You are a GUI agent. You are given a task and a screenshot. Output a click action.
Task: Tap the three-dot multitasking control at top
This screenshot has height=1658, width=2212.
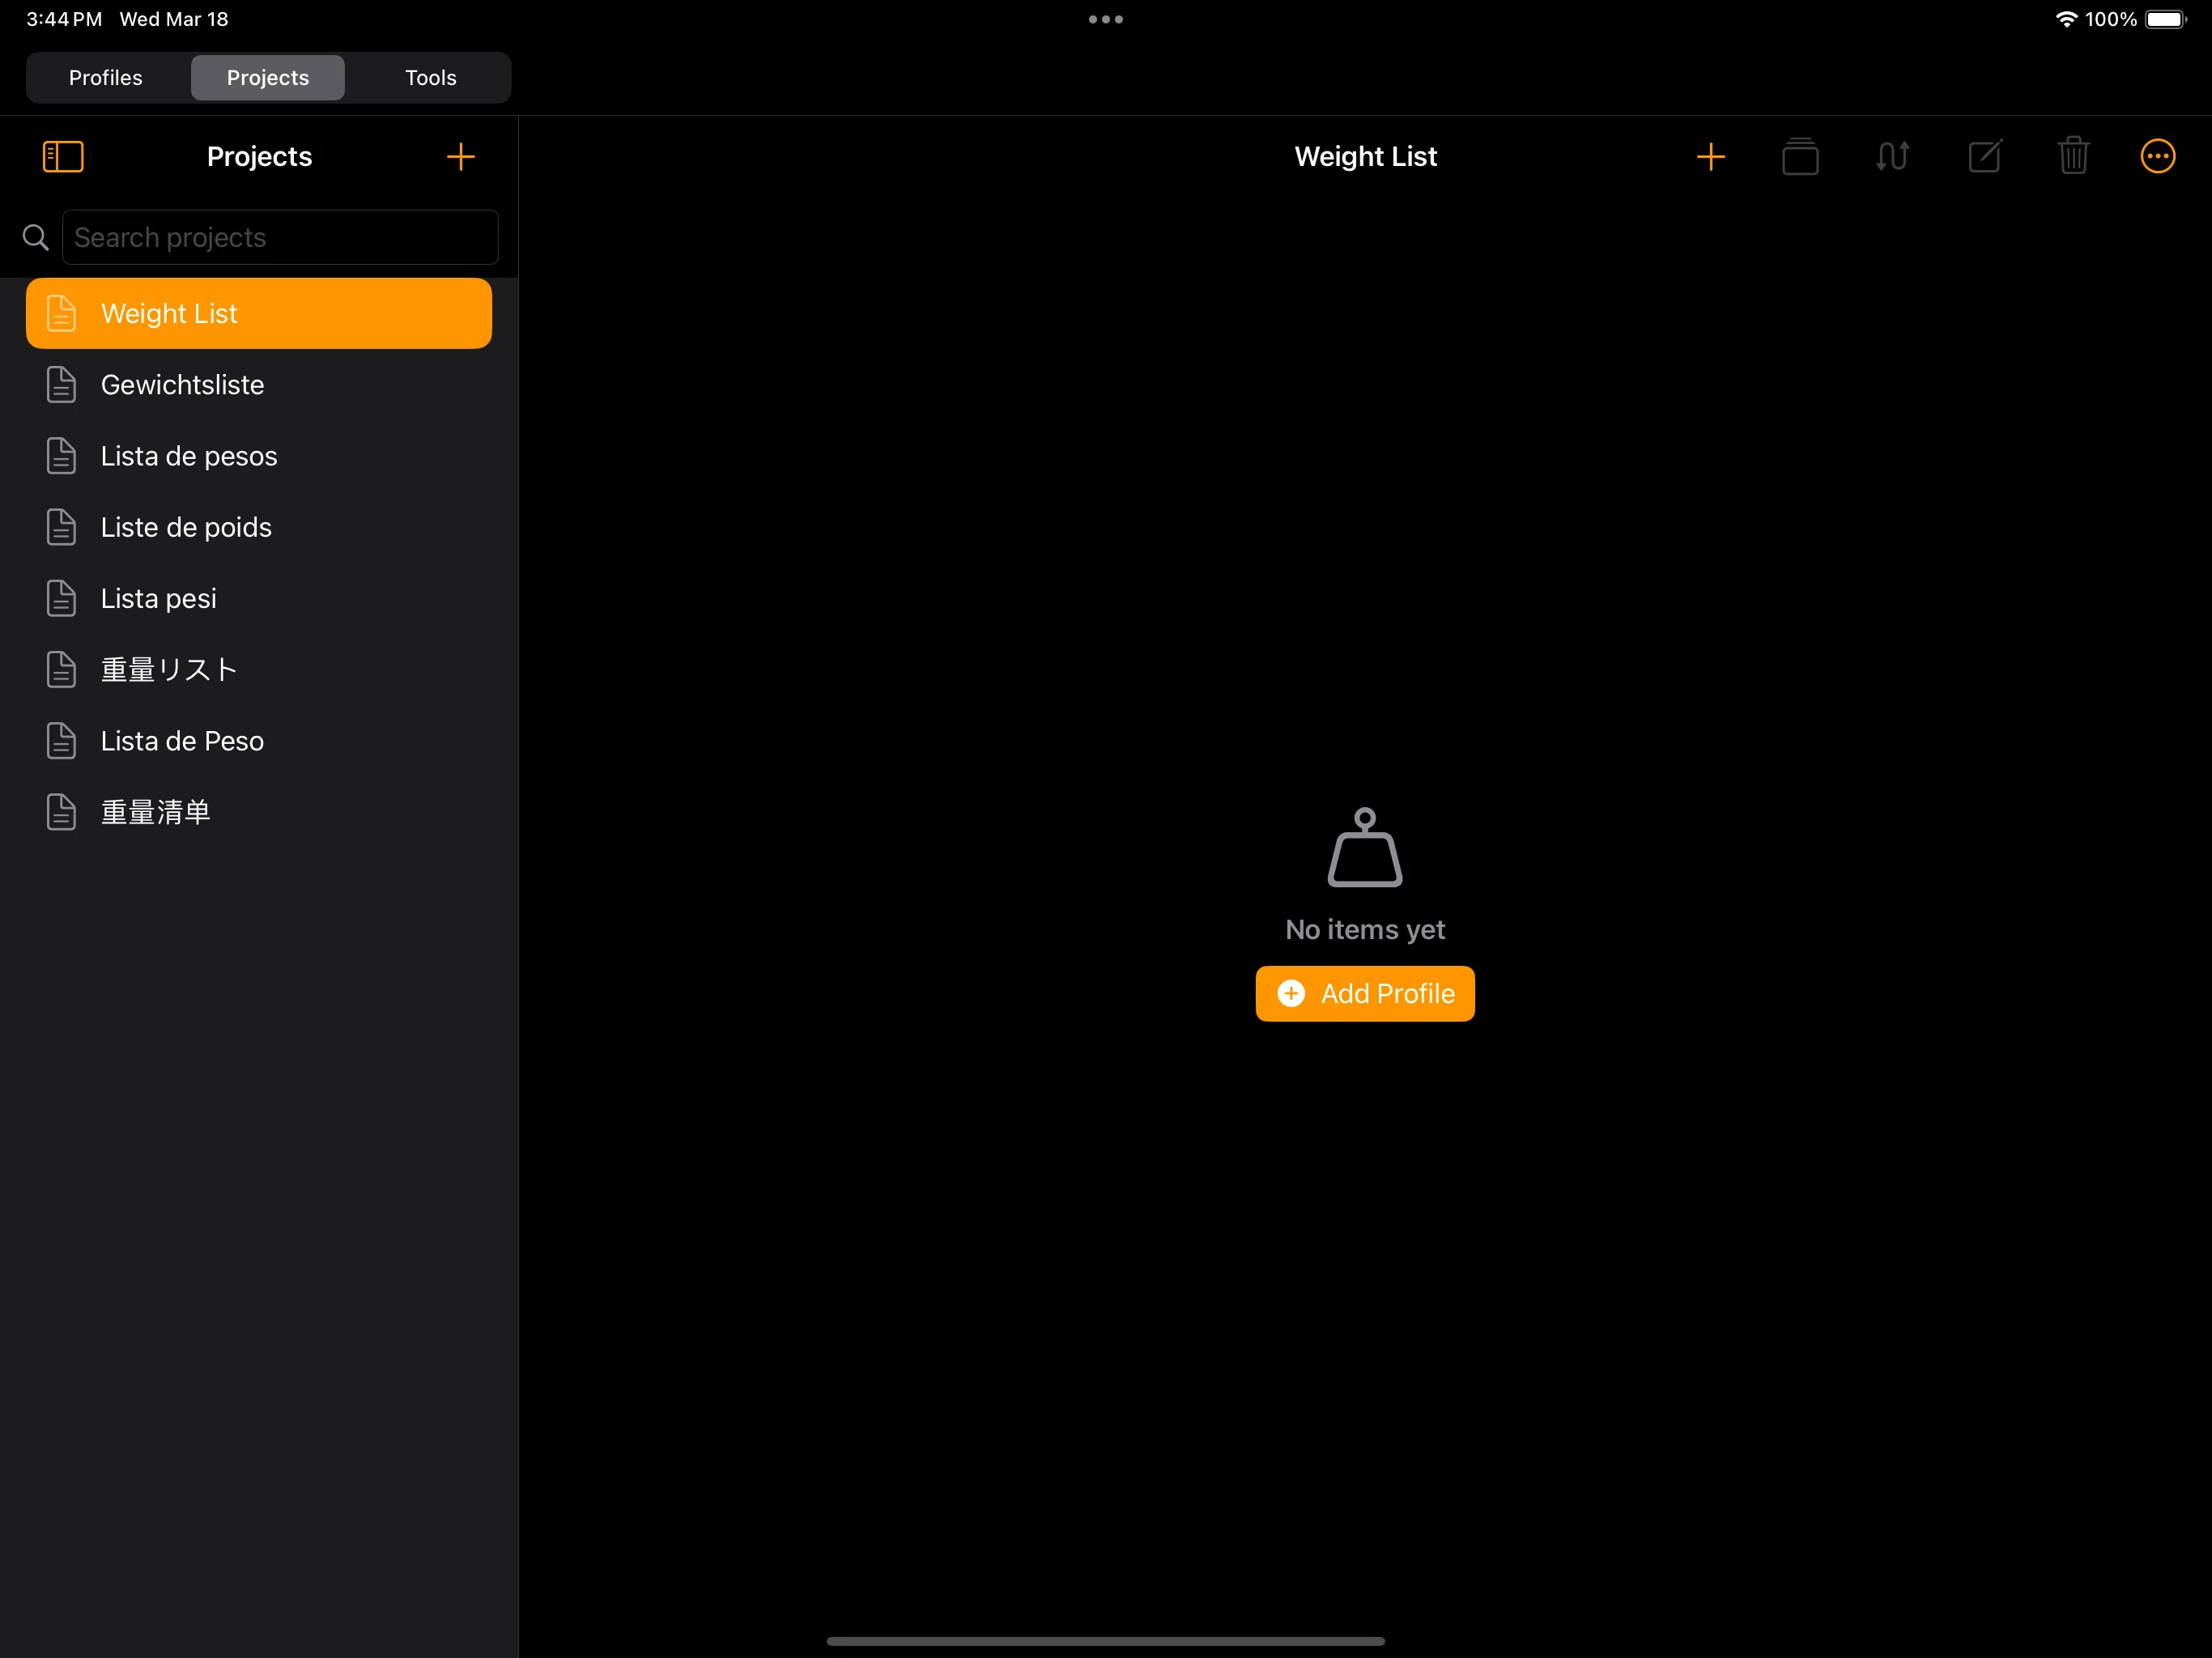coord(1105,19)
